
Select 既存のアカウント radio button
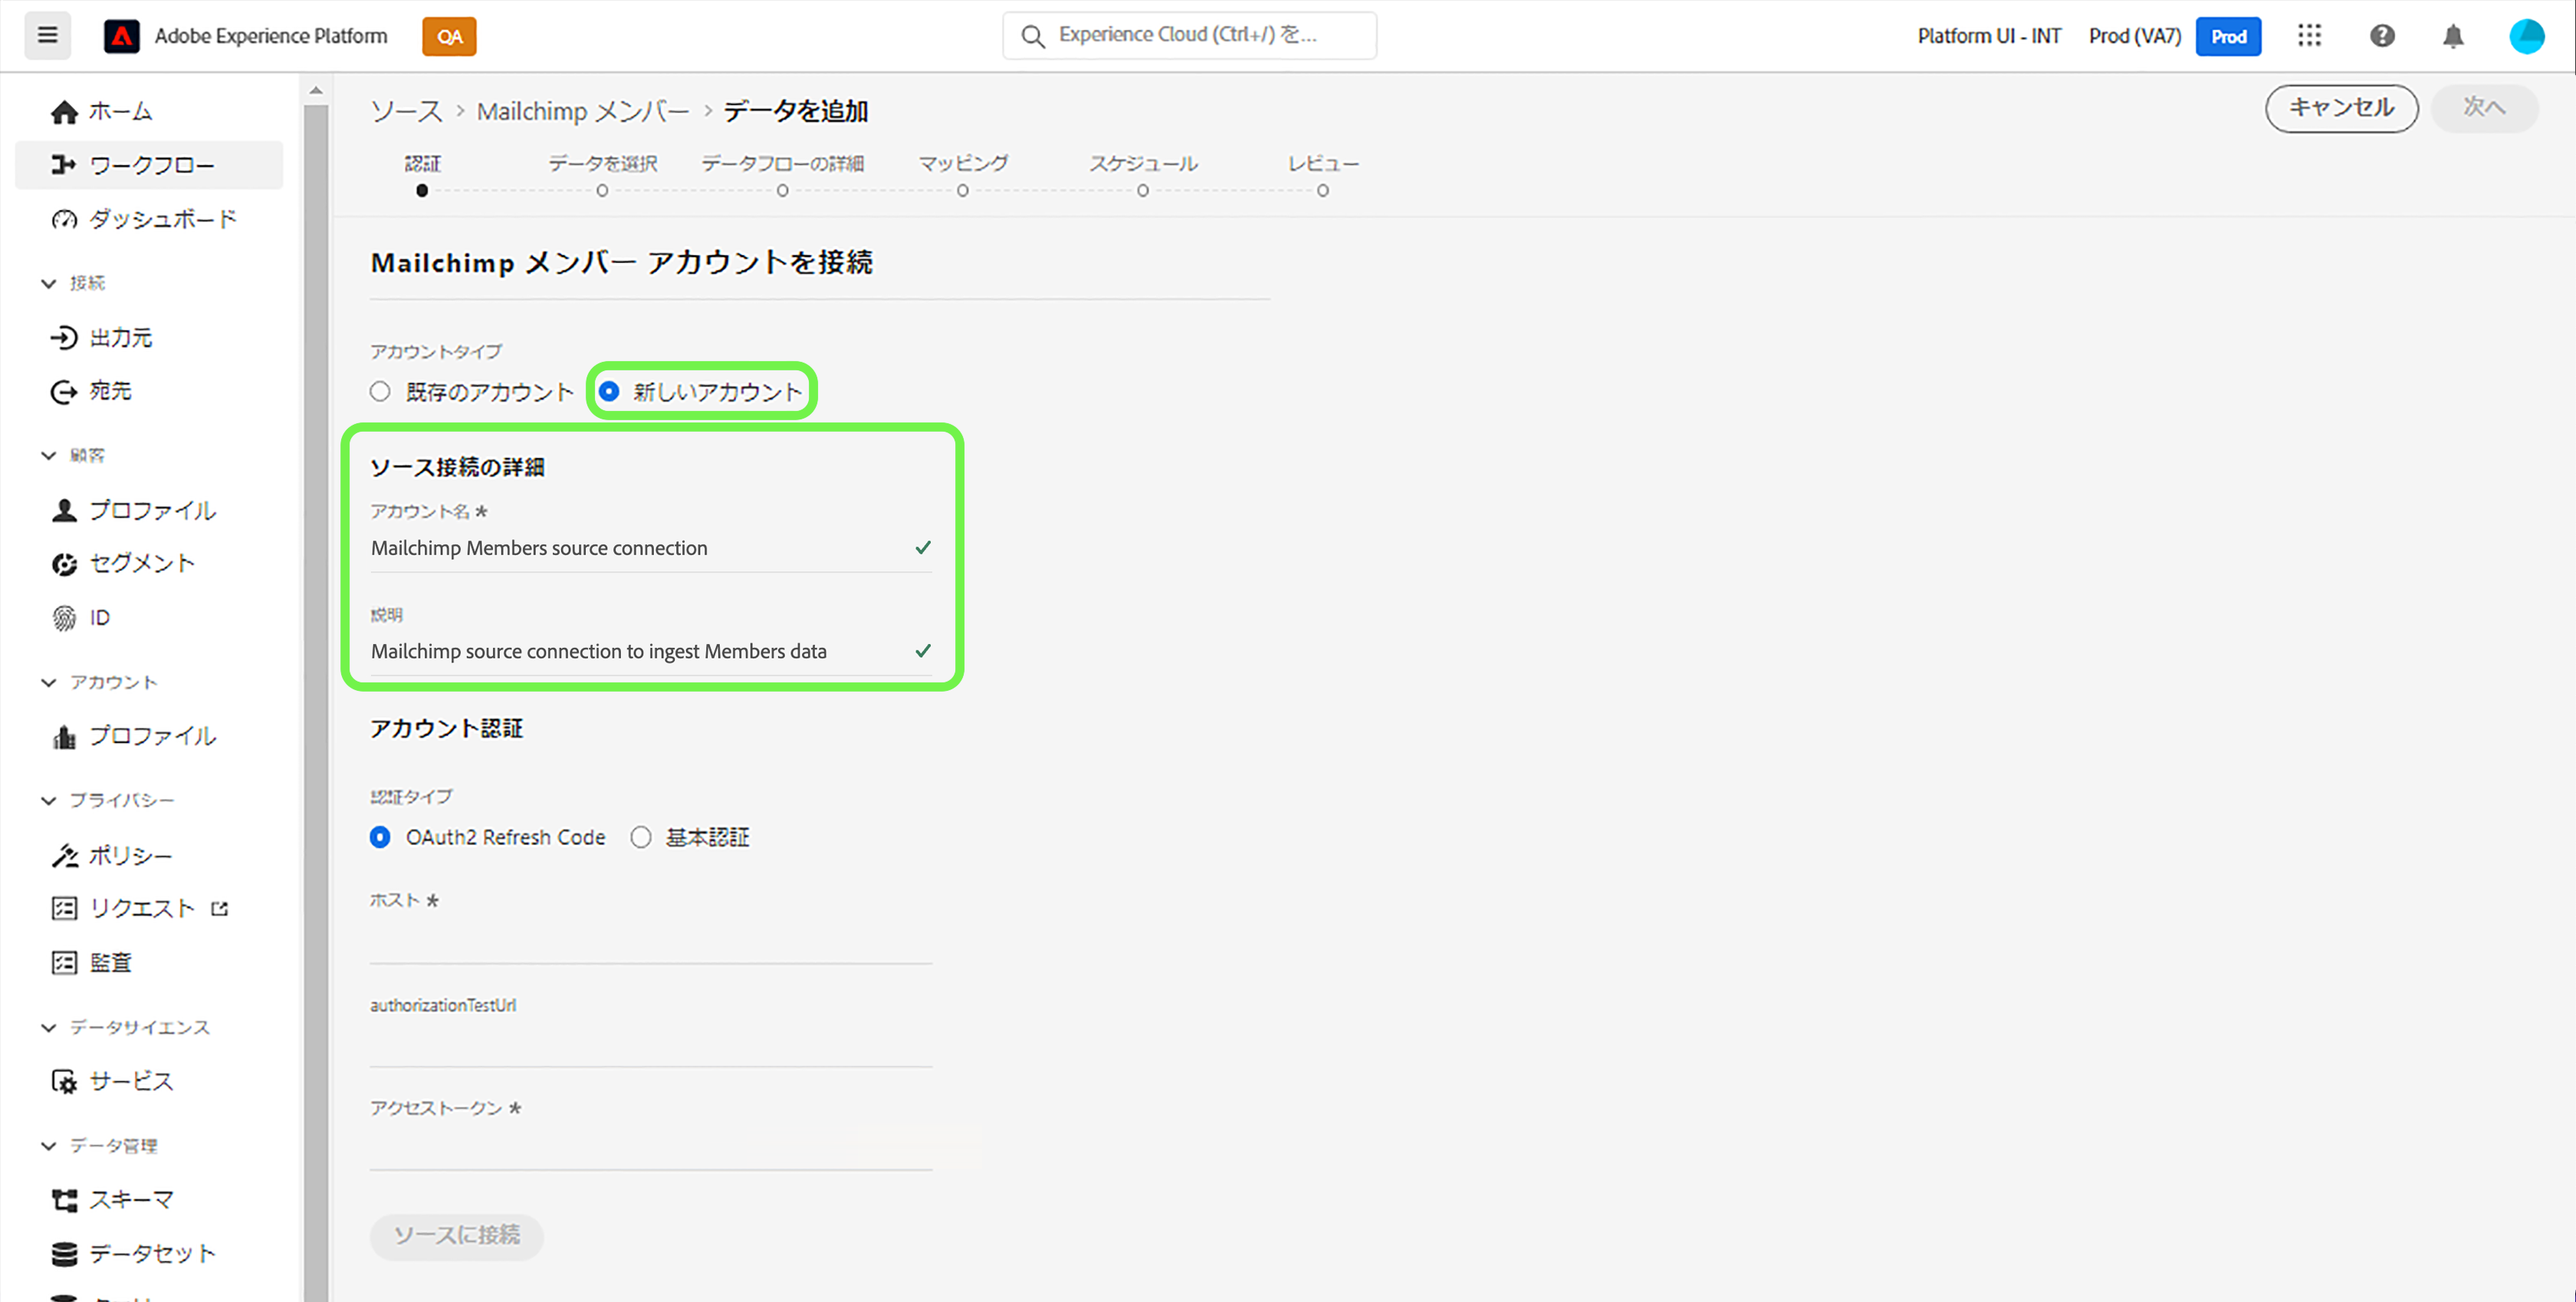tap(380, 391)
